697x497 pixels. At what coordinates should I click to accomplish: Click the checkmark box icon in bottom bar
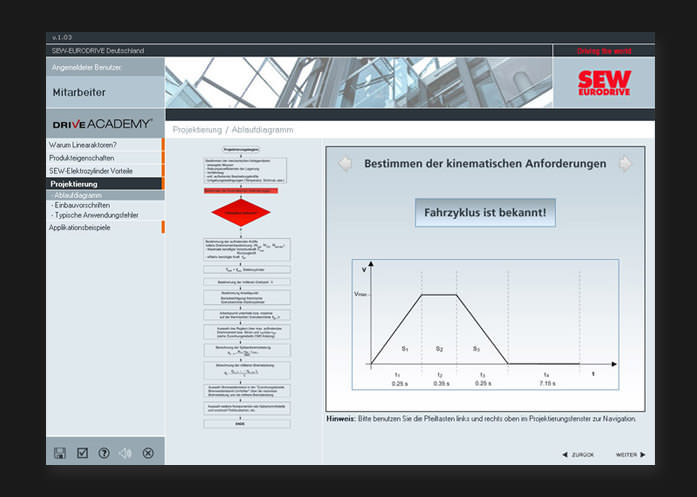tap(82, 453)
